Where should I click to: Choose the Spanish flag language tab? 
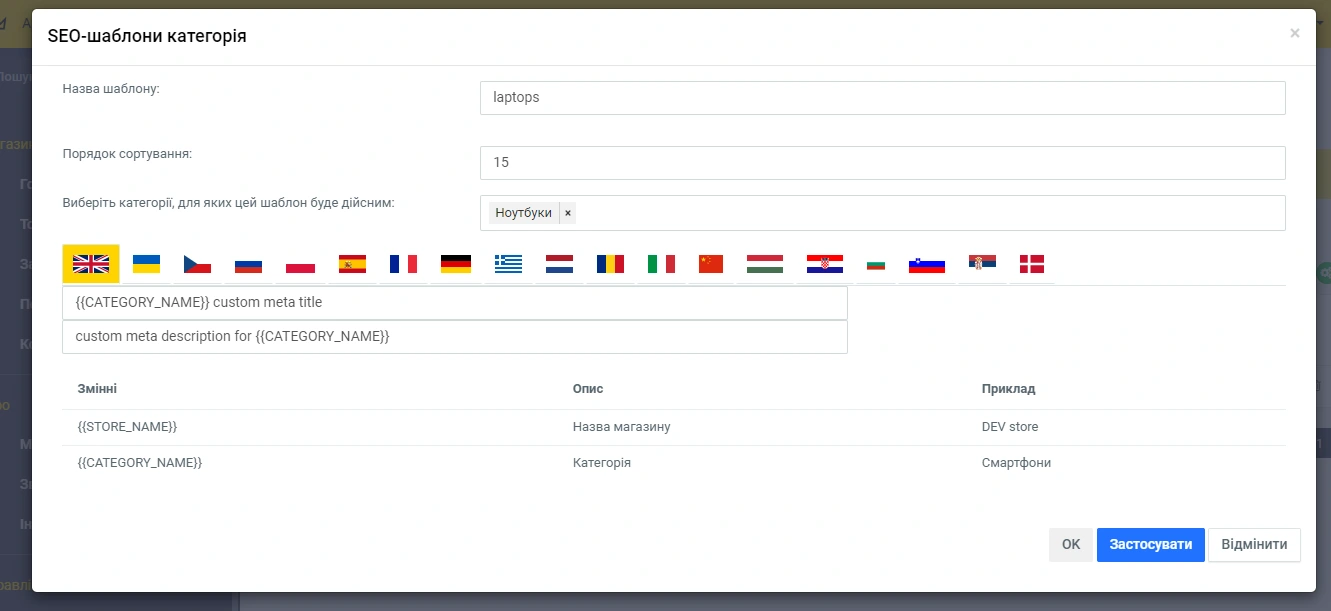[x=352, y=264]
